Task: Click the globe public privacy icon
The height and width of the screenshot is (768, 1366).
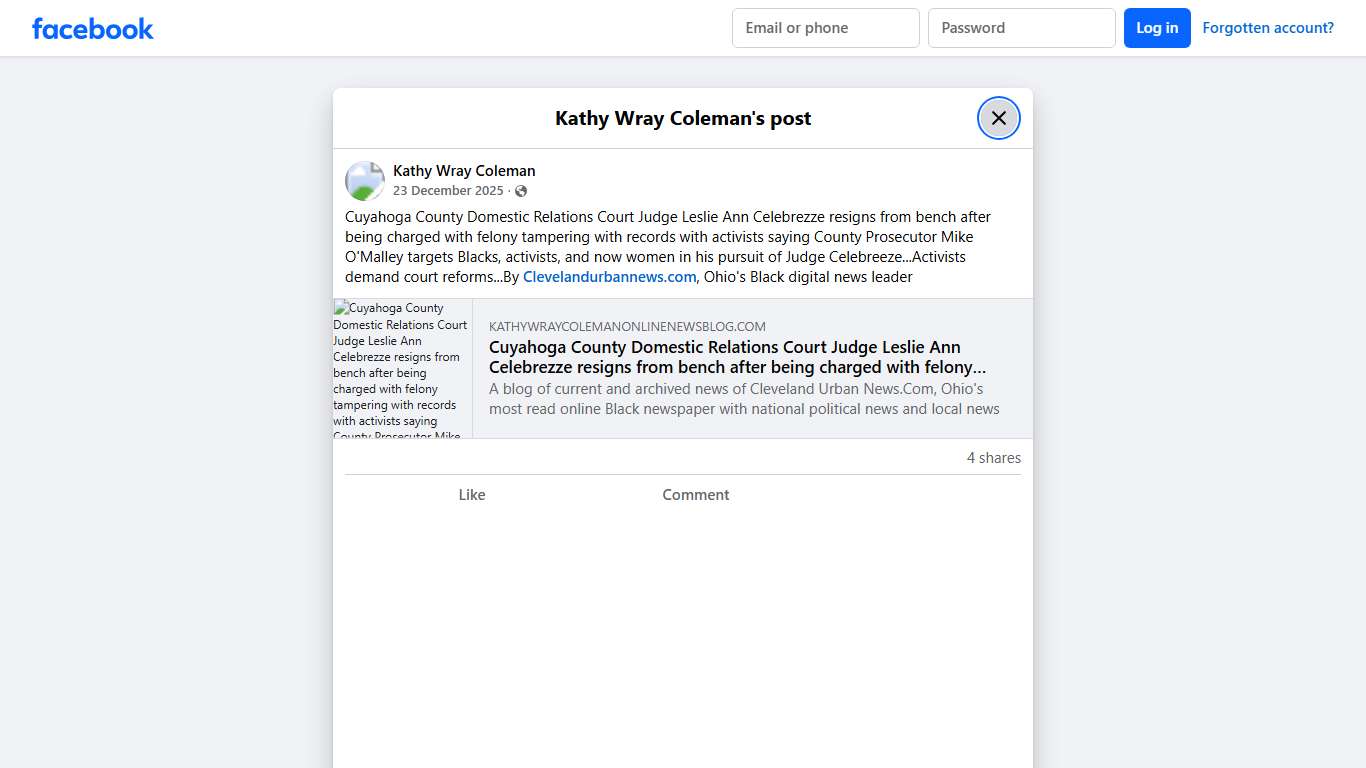Action: click(x=521, y=191)
